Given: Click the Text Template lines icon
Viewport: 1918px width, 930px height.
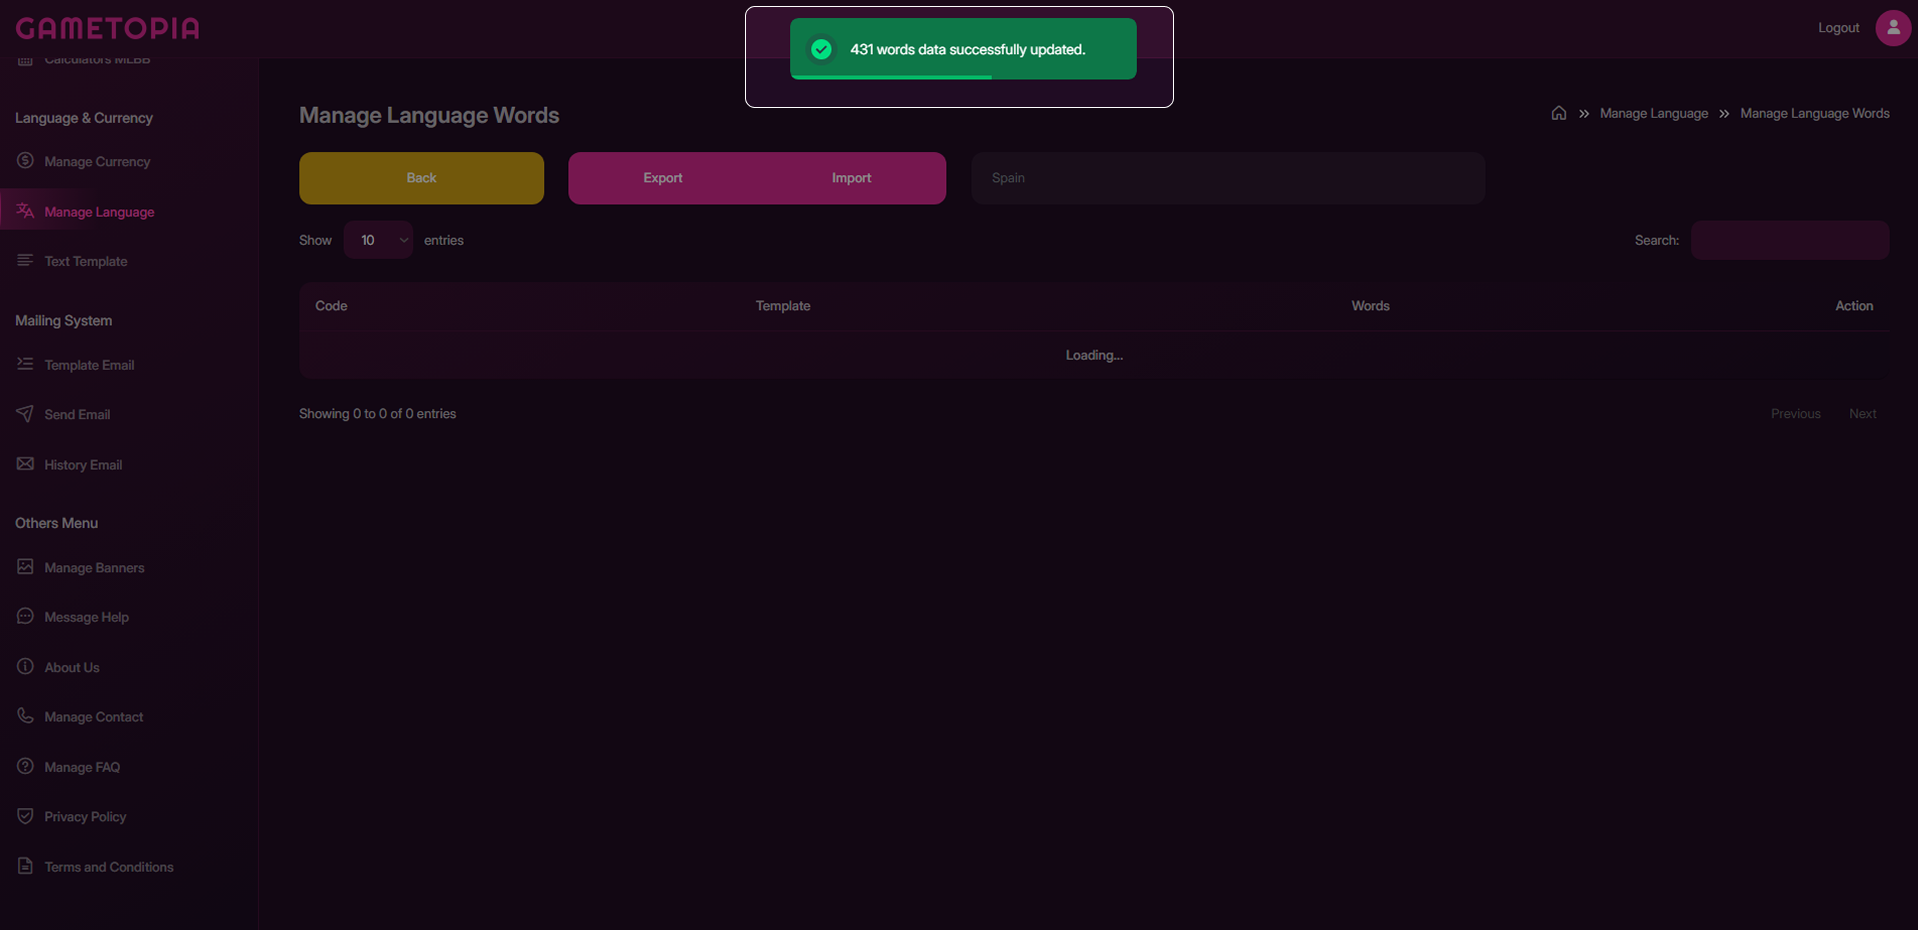Looking at the screenshot, I should coord(25,260).
